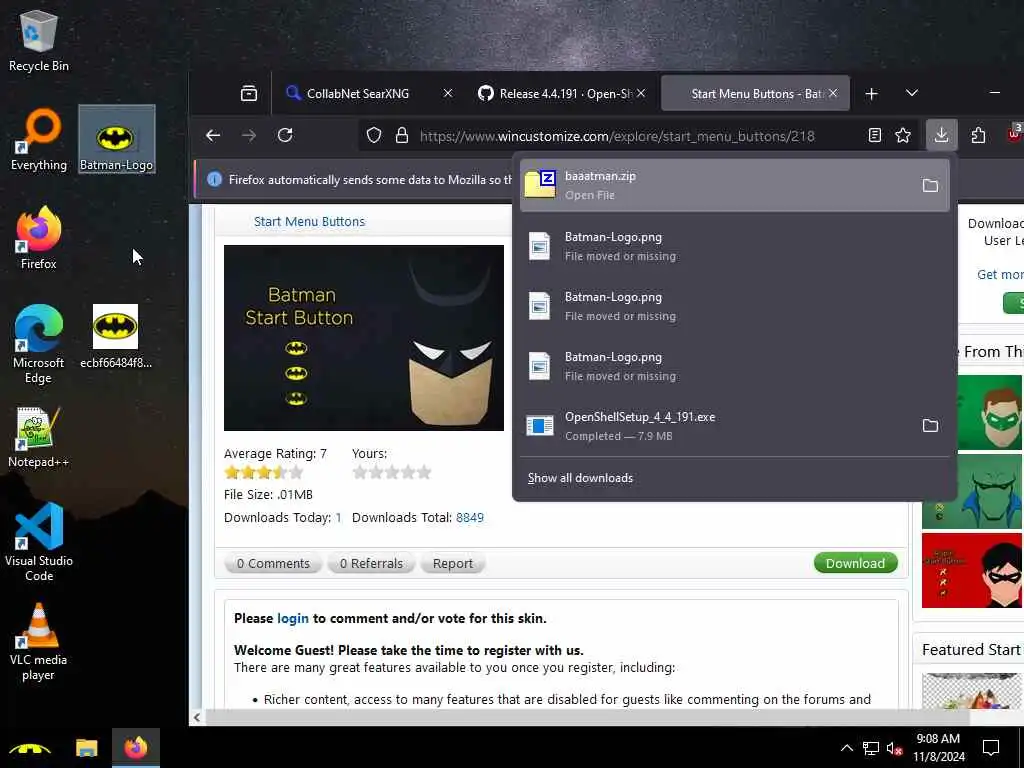Select ecbf66484f8 image file on desktop
This screenshot has height=768, width=1024.
(x=116, y=336)
